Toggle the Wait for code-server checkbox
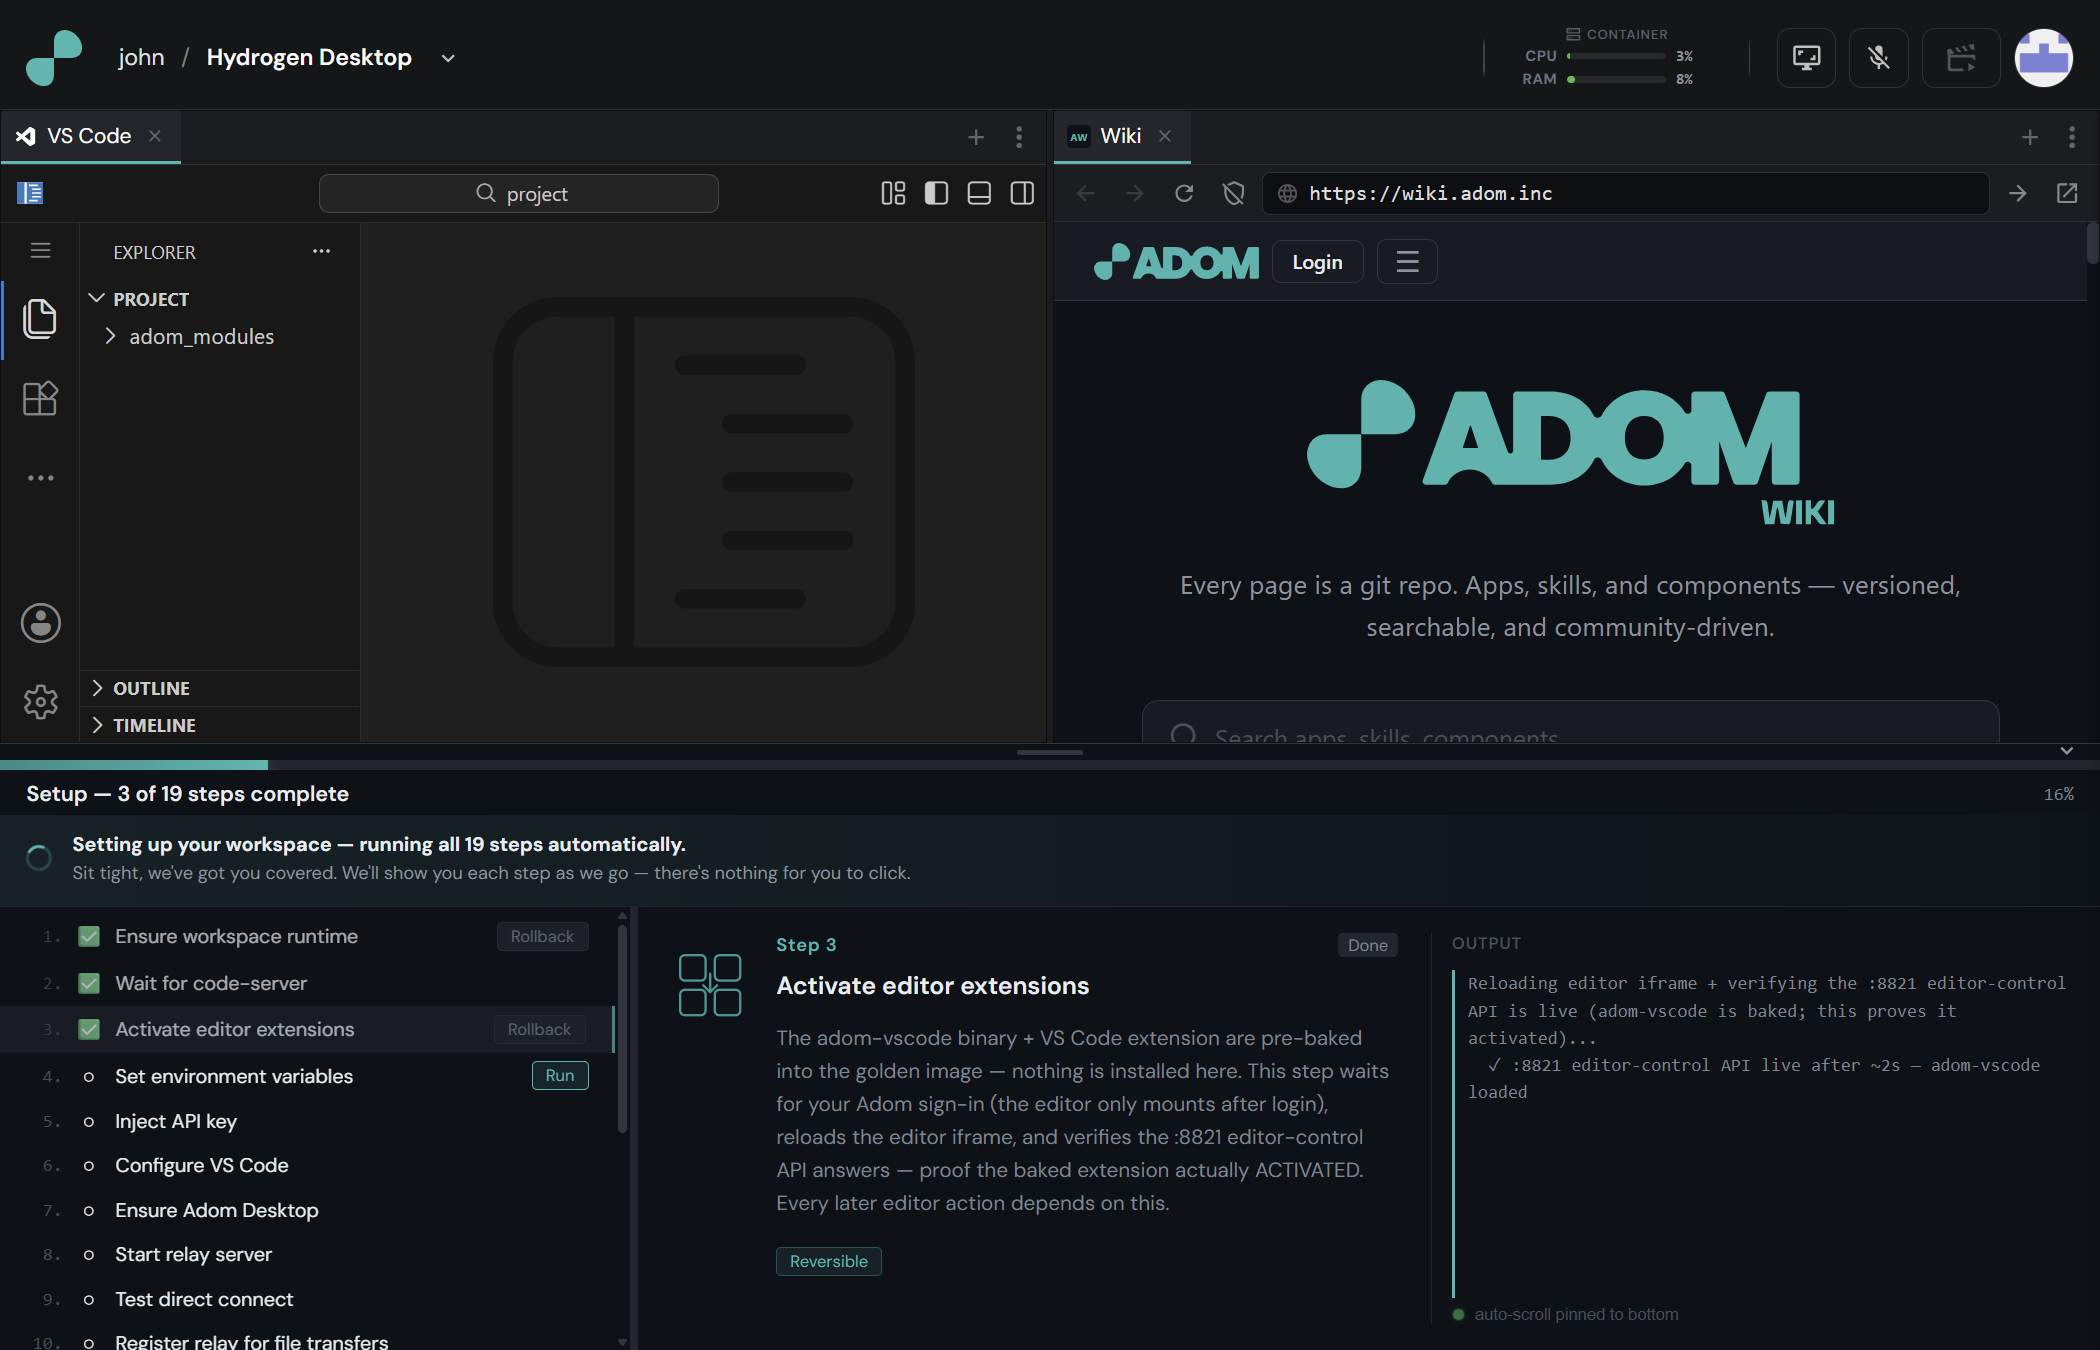Image resolution: width=2100 pixels, height=1350 pixels. 89,984
